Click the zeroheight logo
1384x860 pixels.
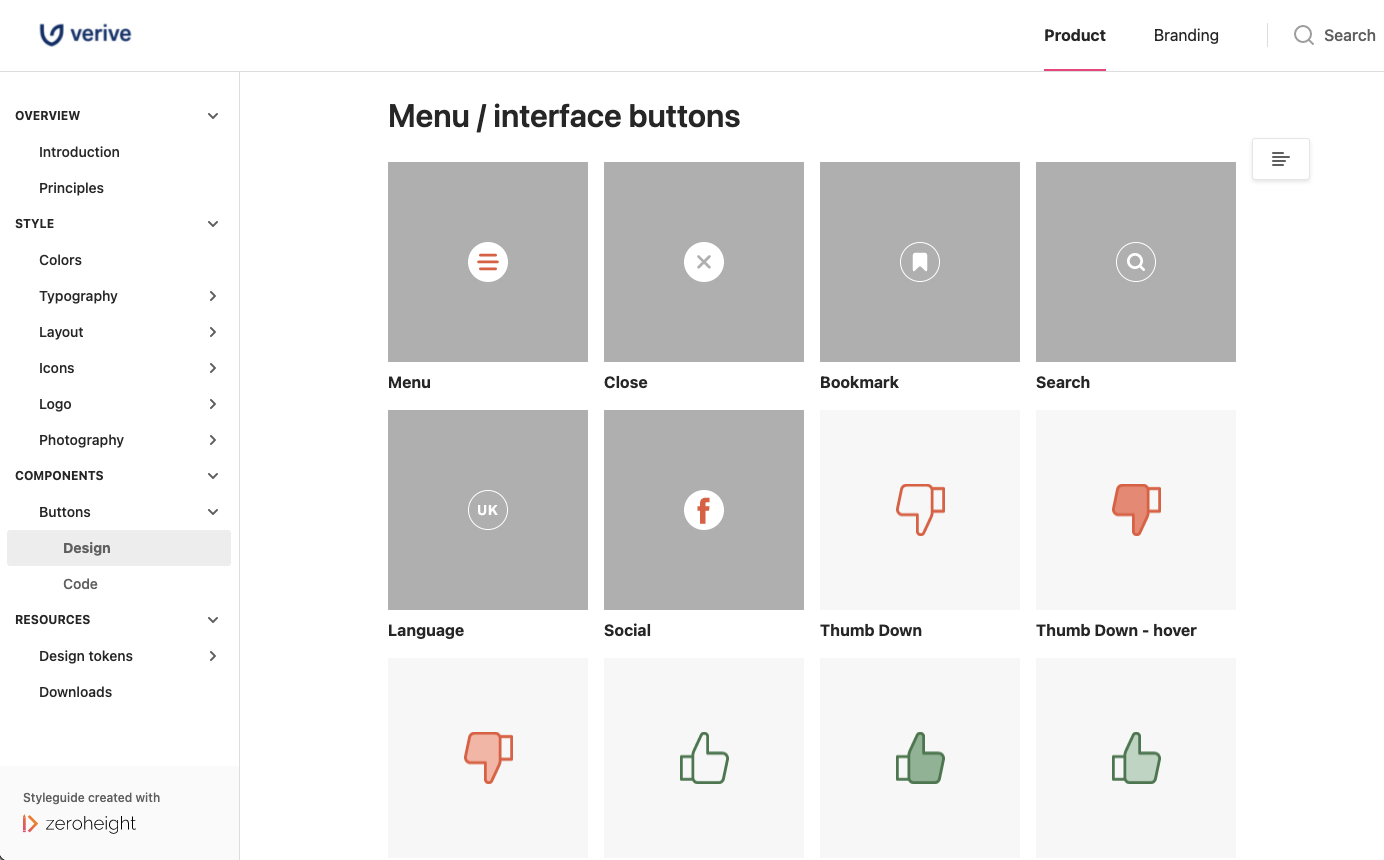pos(80,824)
